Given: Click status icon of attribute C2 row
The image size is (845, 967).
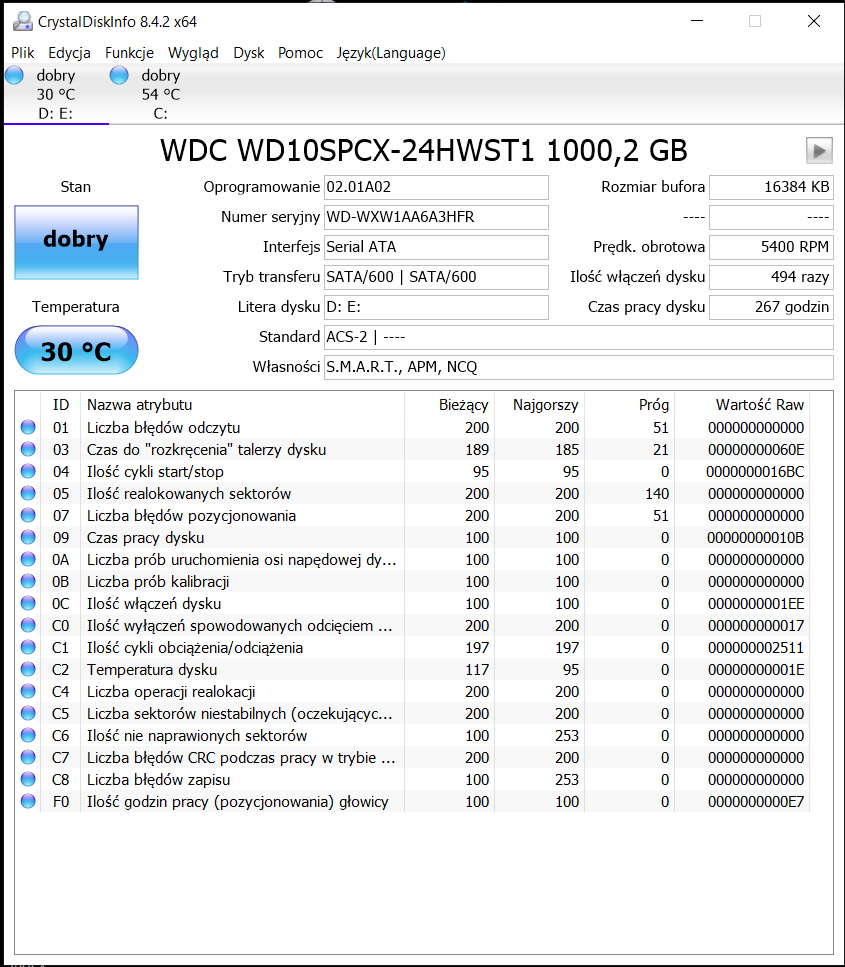Looking at the screenshot, I should (28, 669).
